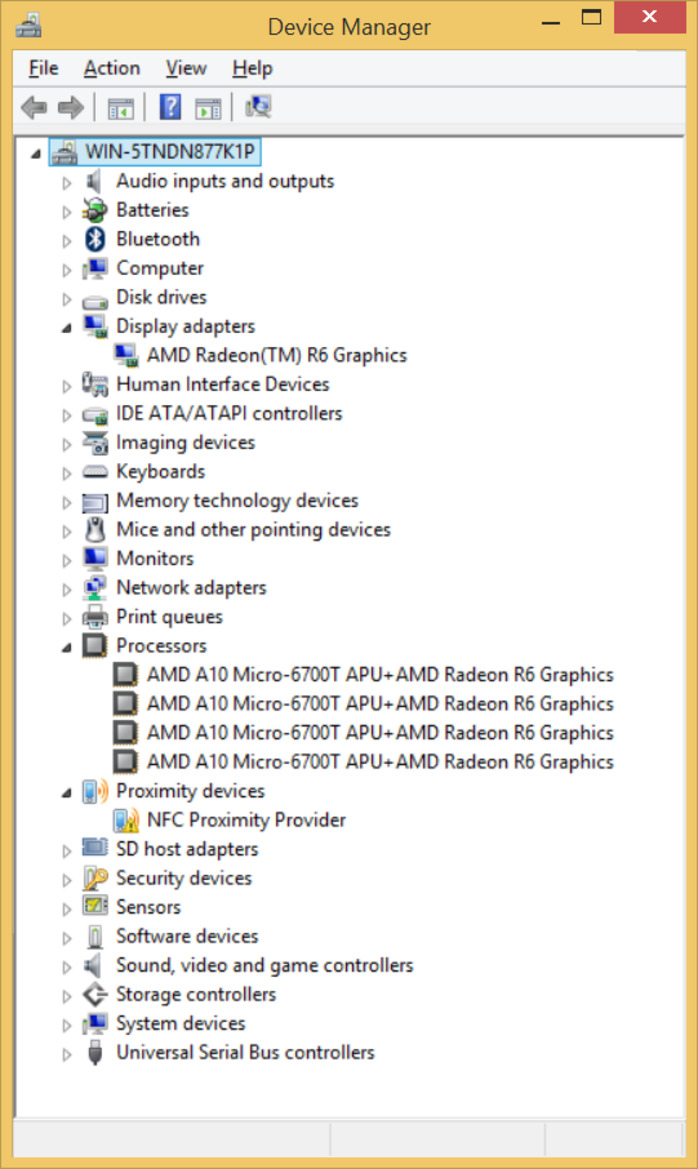Expand the Monitors category arrow
Screen dimensions: 698x1169
click(66, 561)
